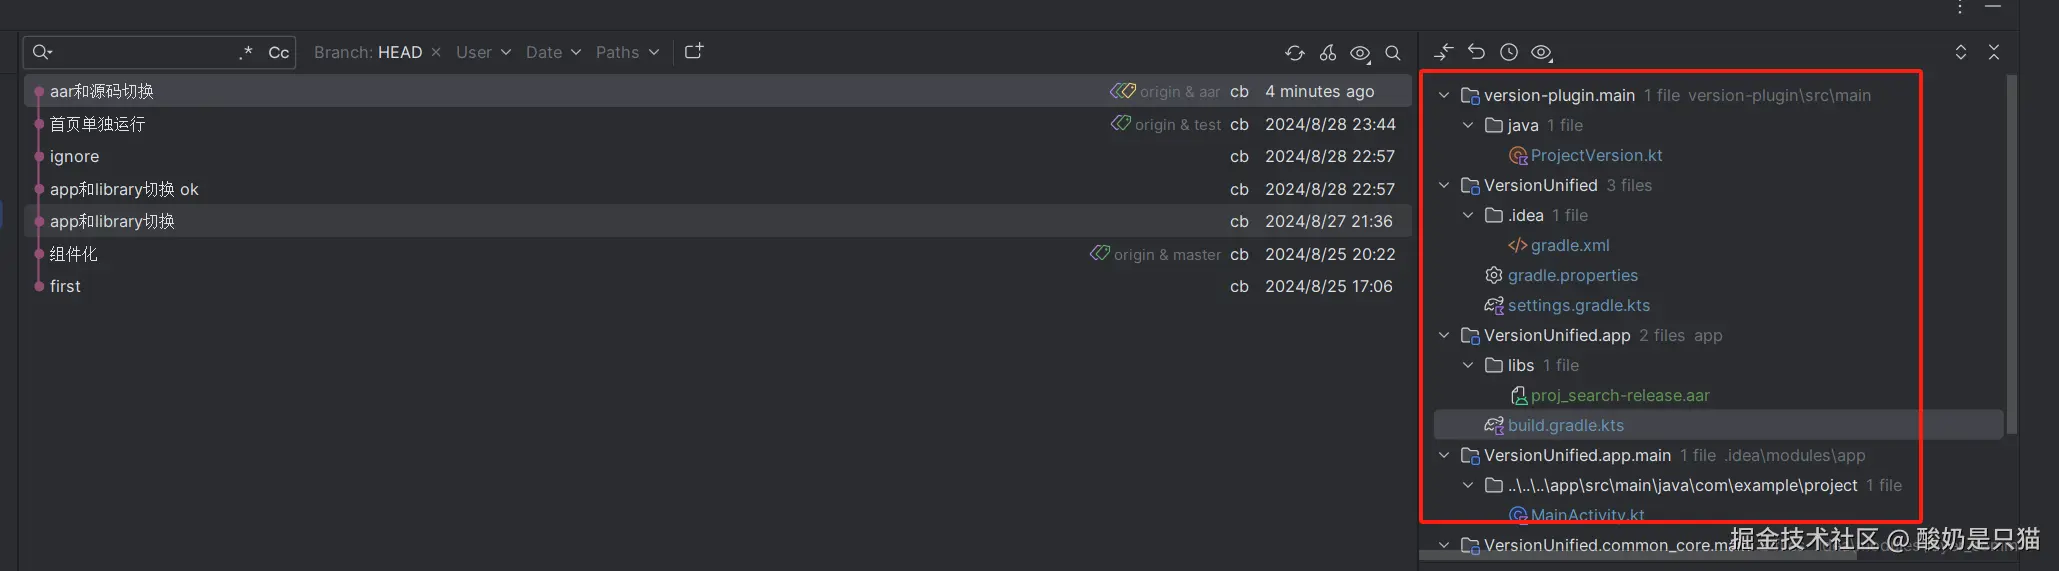Open the log view options eye menu
The width and height of the screenshot is (2059, 571).
point(1360,53)
